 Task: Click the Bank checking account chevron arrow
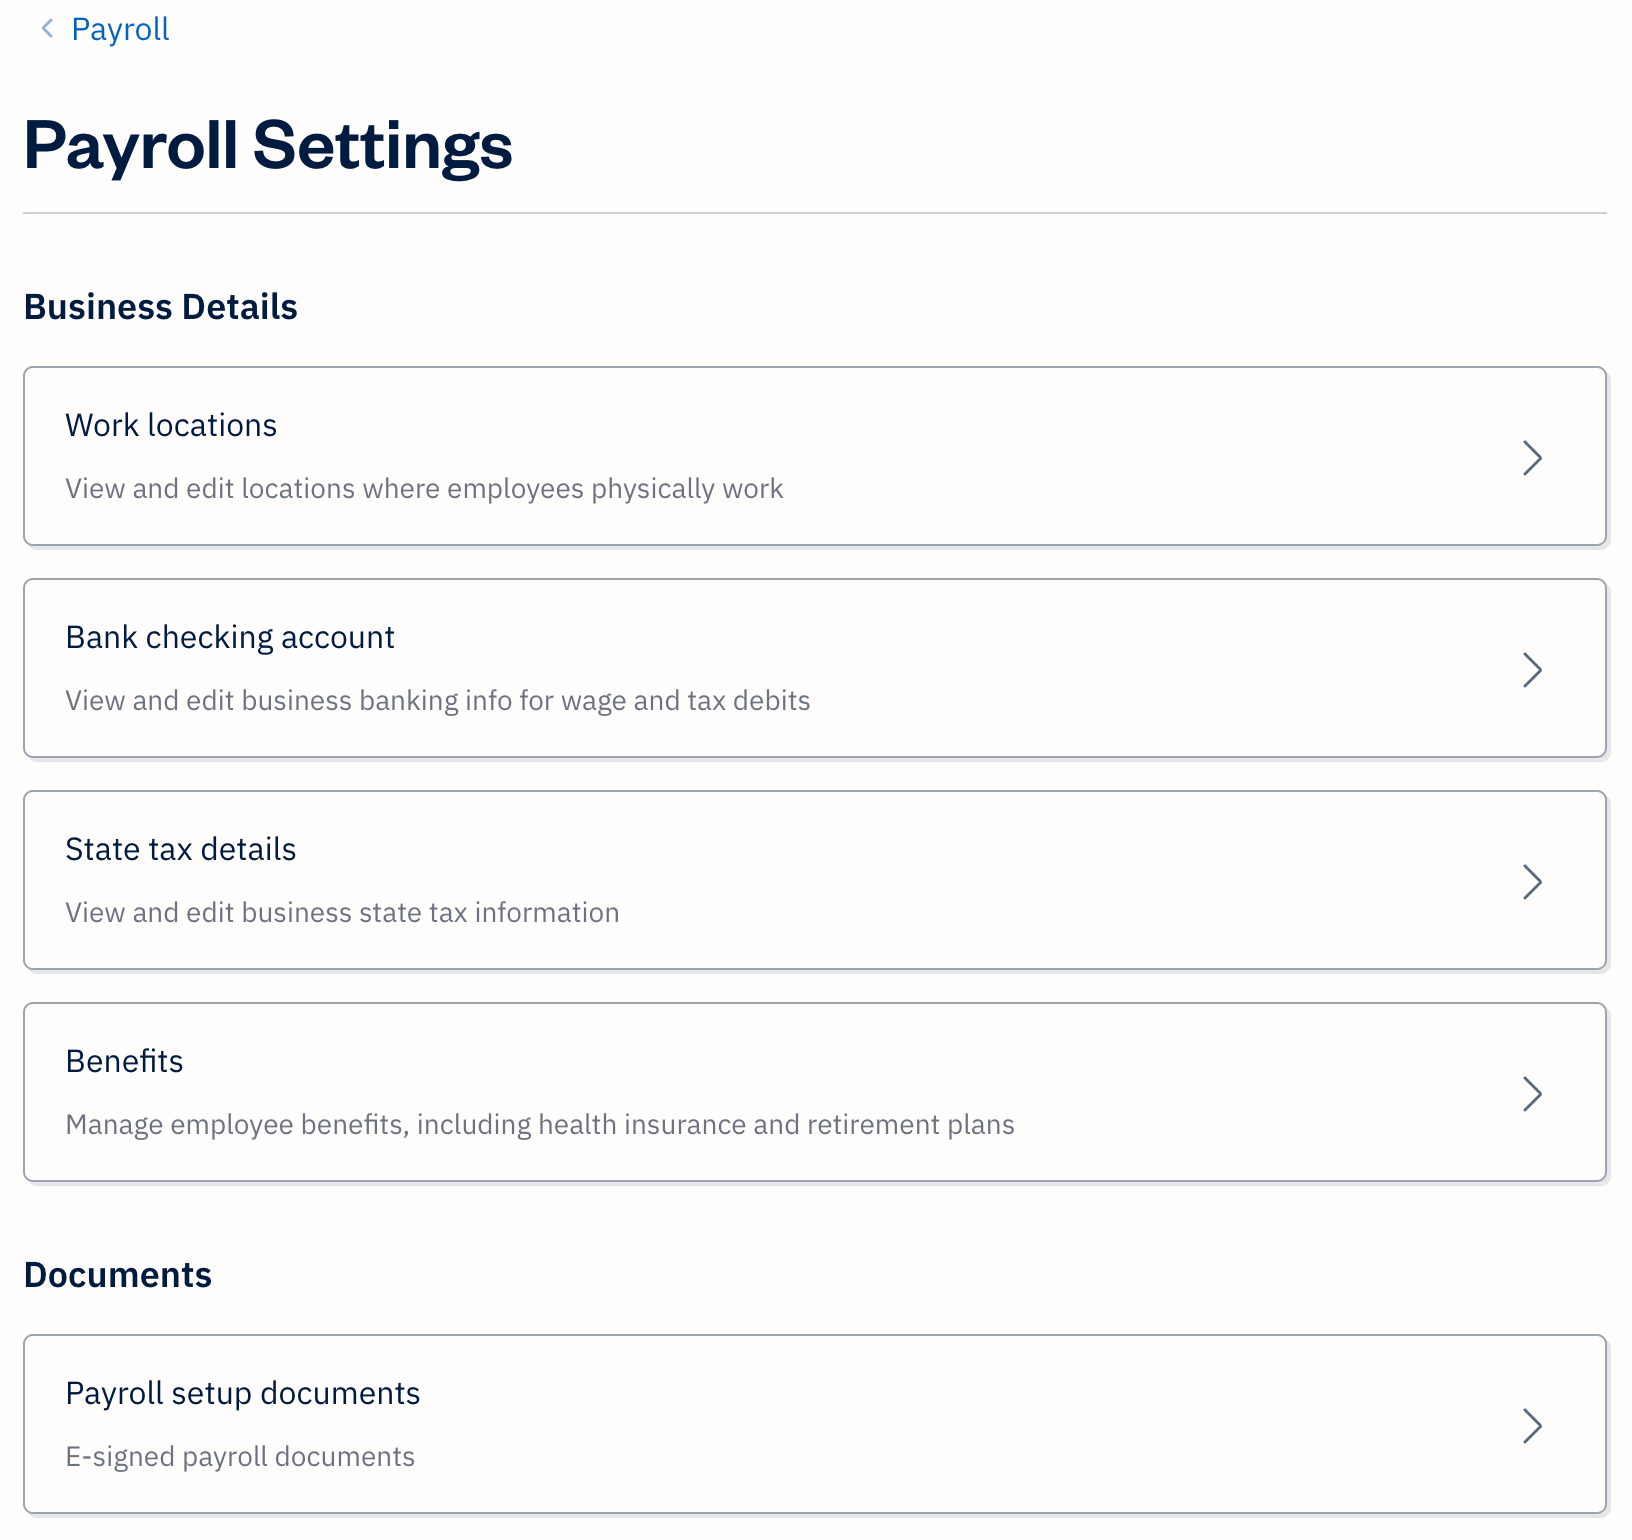(1533, 670)
